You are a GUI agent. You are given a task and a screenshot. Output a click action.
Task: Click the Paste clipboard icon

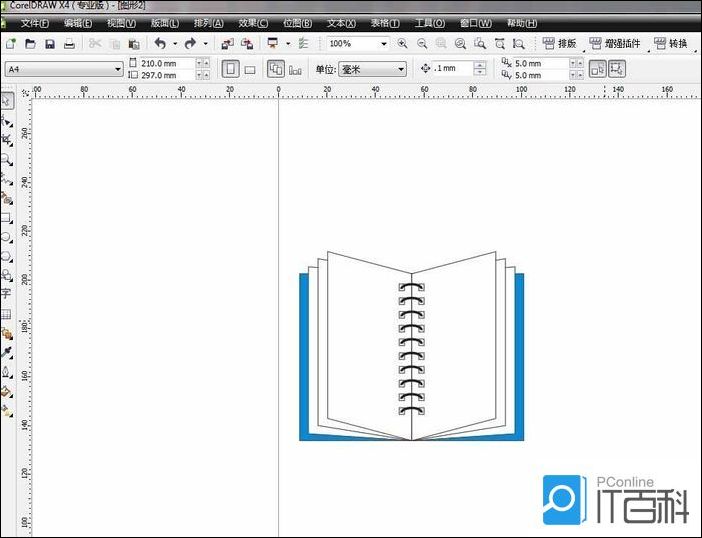point(134,44)
